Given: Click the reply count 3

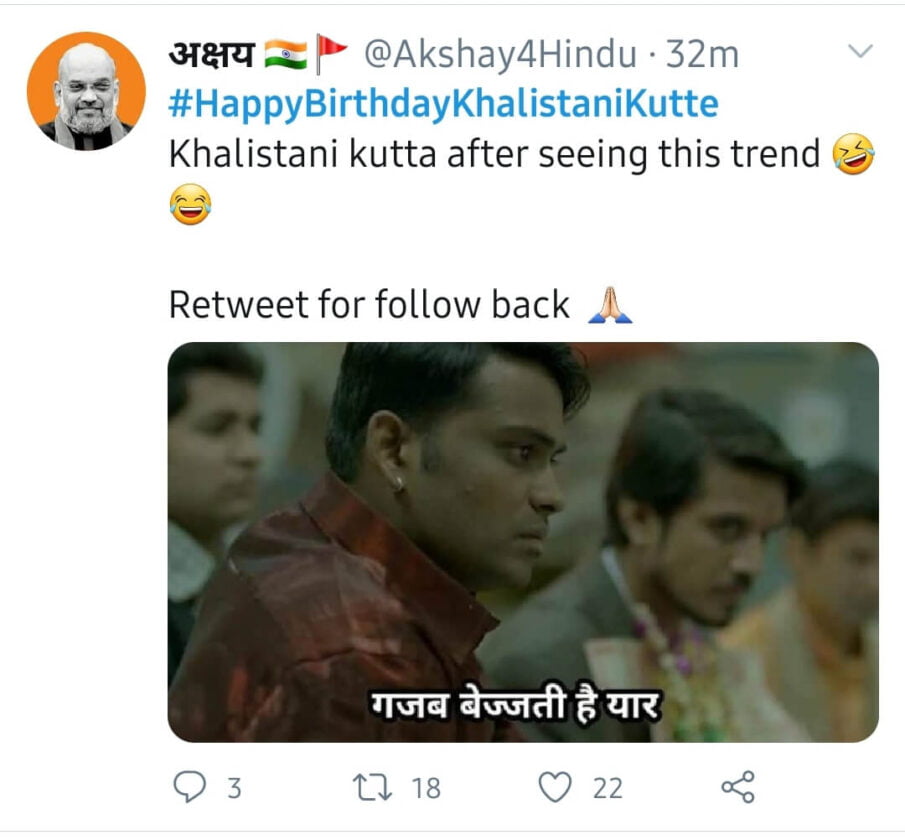Looking at the screenshot, I should (234, 789).
